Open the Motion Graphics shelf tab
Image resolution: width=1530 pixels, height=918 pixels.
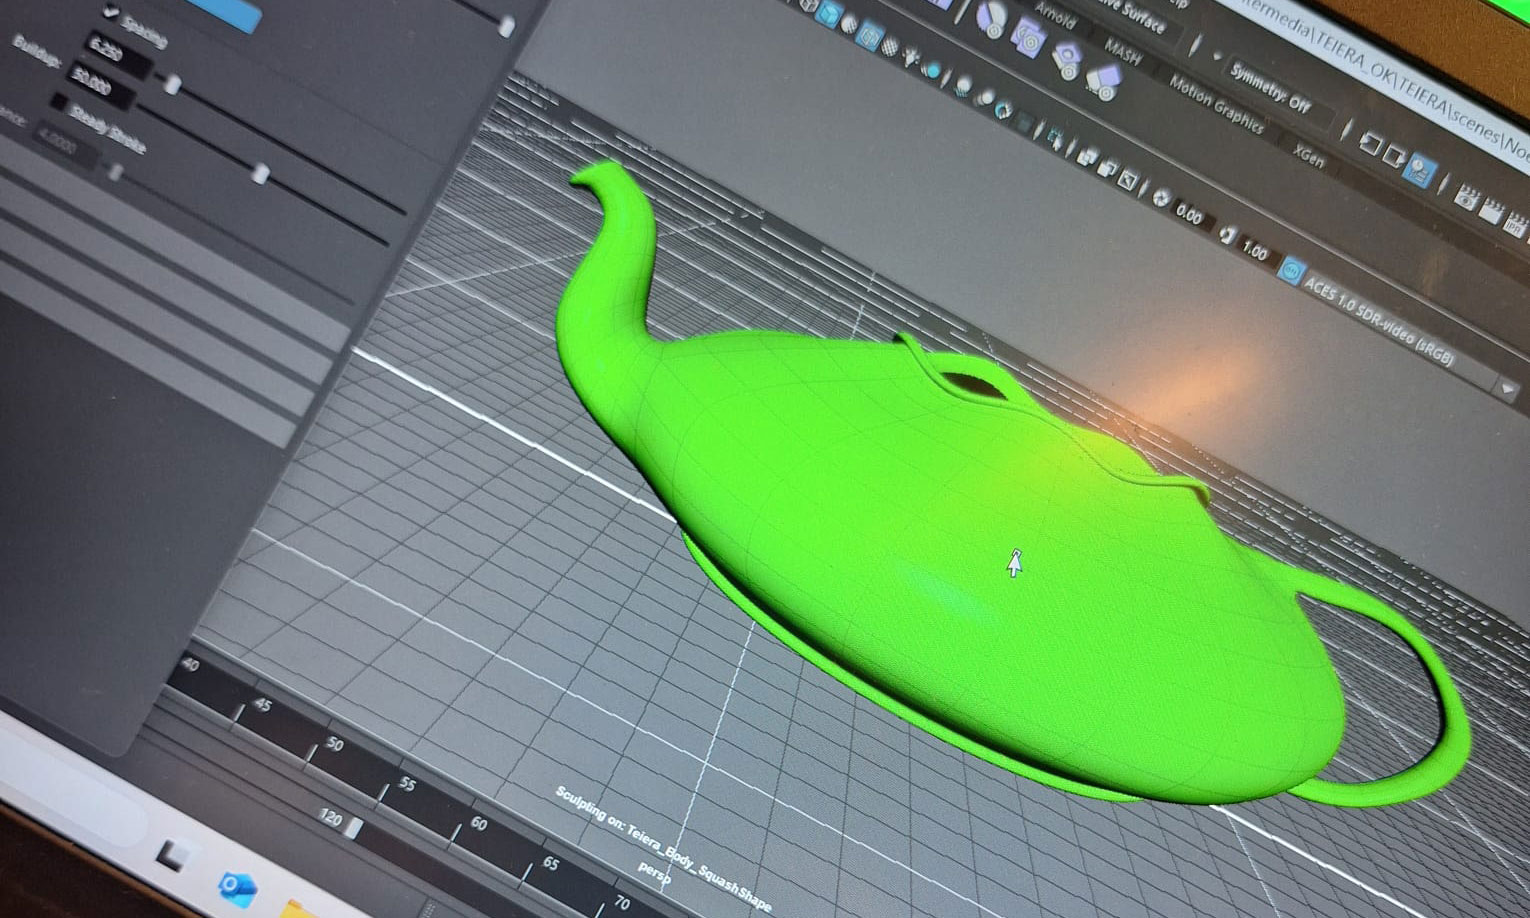1217,104
